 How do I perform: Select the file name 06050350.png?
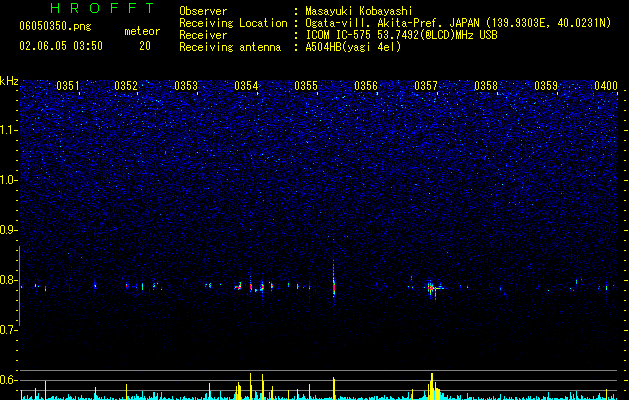[x=55, y=27]
